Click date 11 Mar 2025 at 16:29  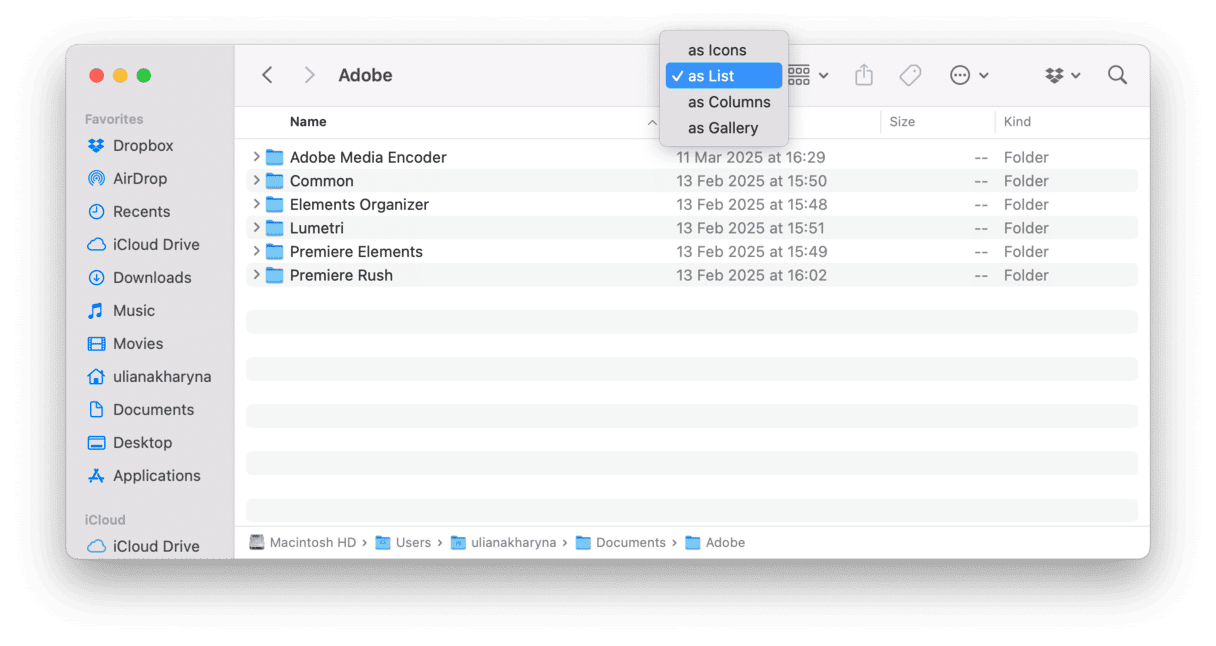[x=751, y=157]
